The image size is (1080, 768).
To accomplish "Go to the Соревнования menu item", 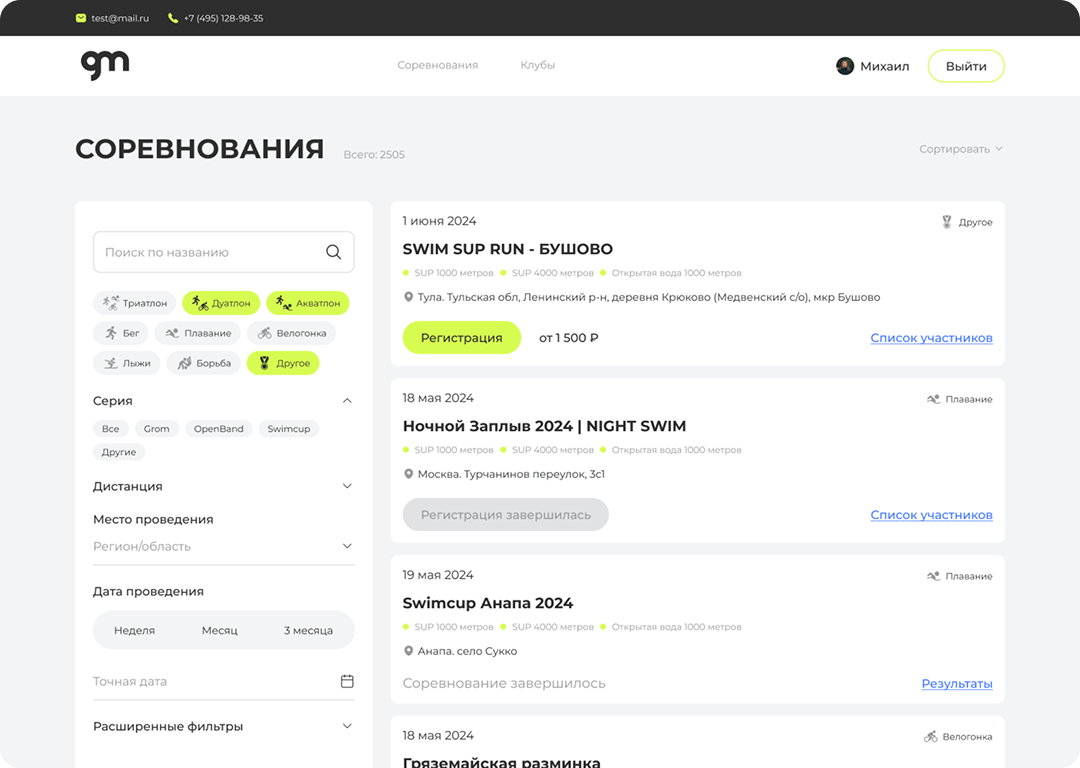I will 437,65.
